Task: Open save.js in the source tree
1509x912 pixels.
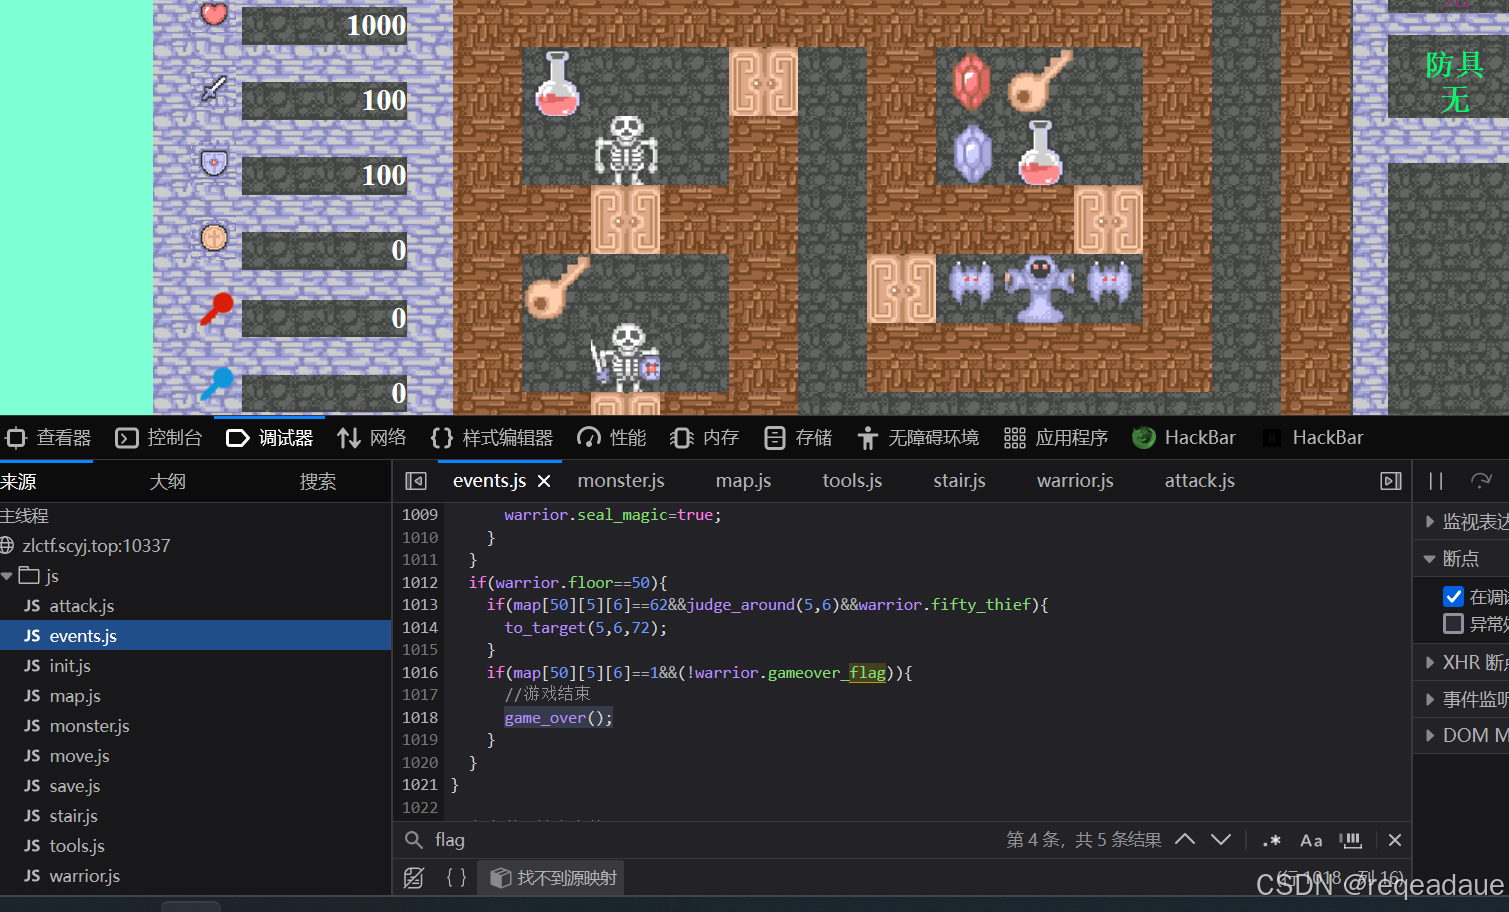Action: point(74,786)
